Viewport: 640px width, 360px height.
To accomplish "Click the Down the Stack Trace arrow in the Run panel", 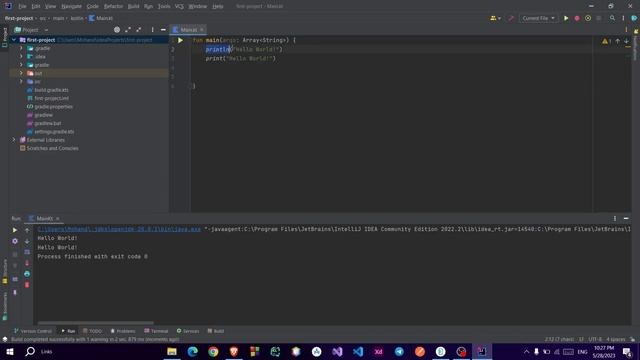I will click(27, 241).
